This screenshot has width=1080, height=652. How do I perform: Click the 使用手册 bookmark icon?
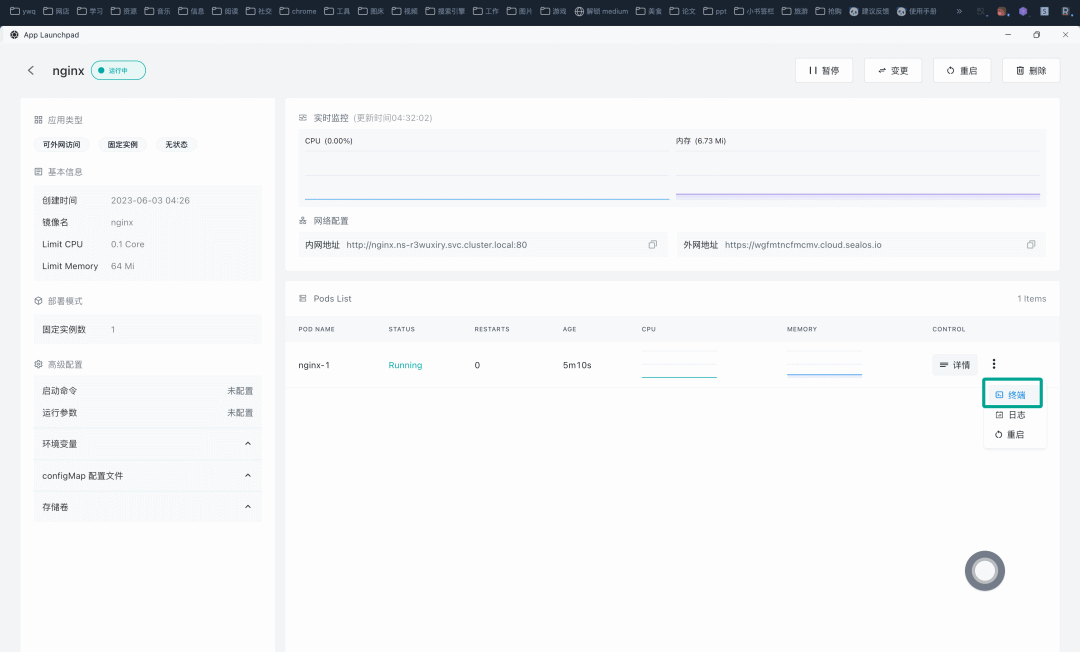click(x=901, y=11)
